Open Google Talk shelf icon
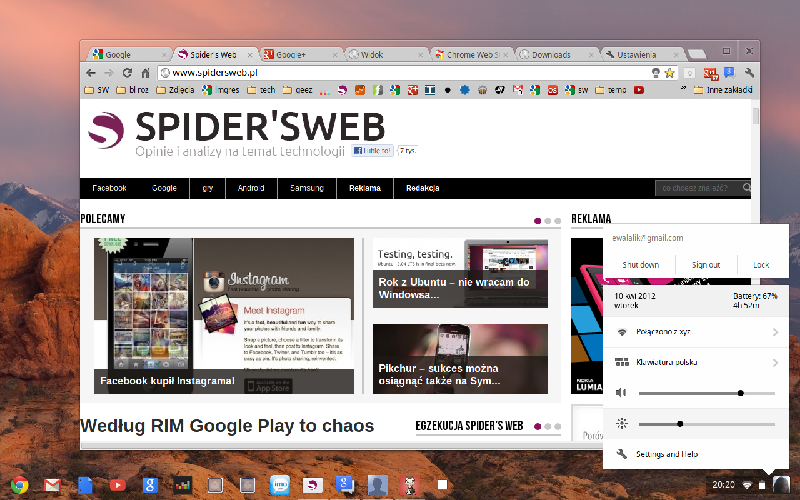This screenshot has width=800, height=500. point(345,485)
